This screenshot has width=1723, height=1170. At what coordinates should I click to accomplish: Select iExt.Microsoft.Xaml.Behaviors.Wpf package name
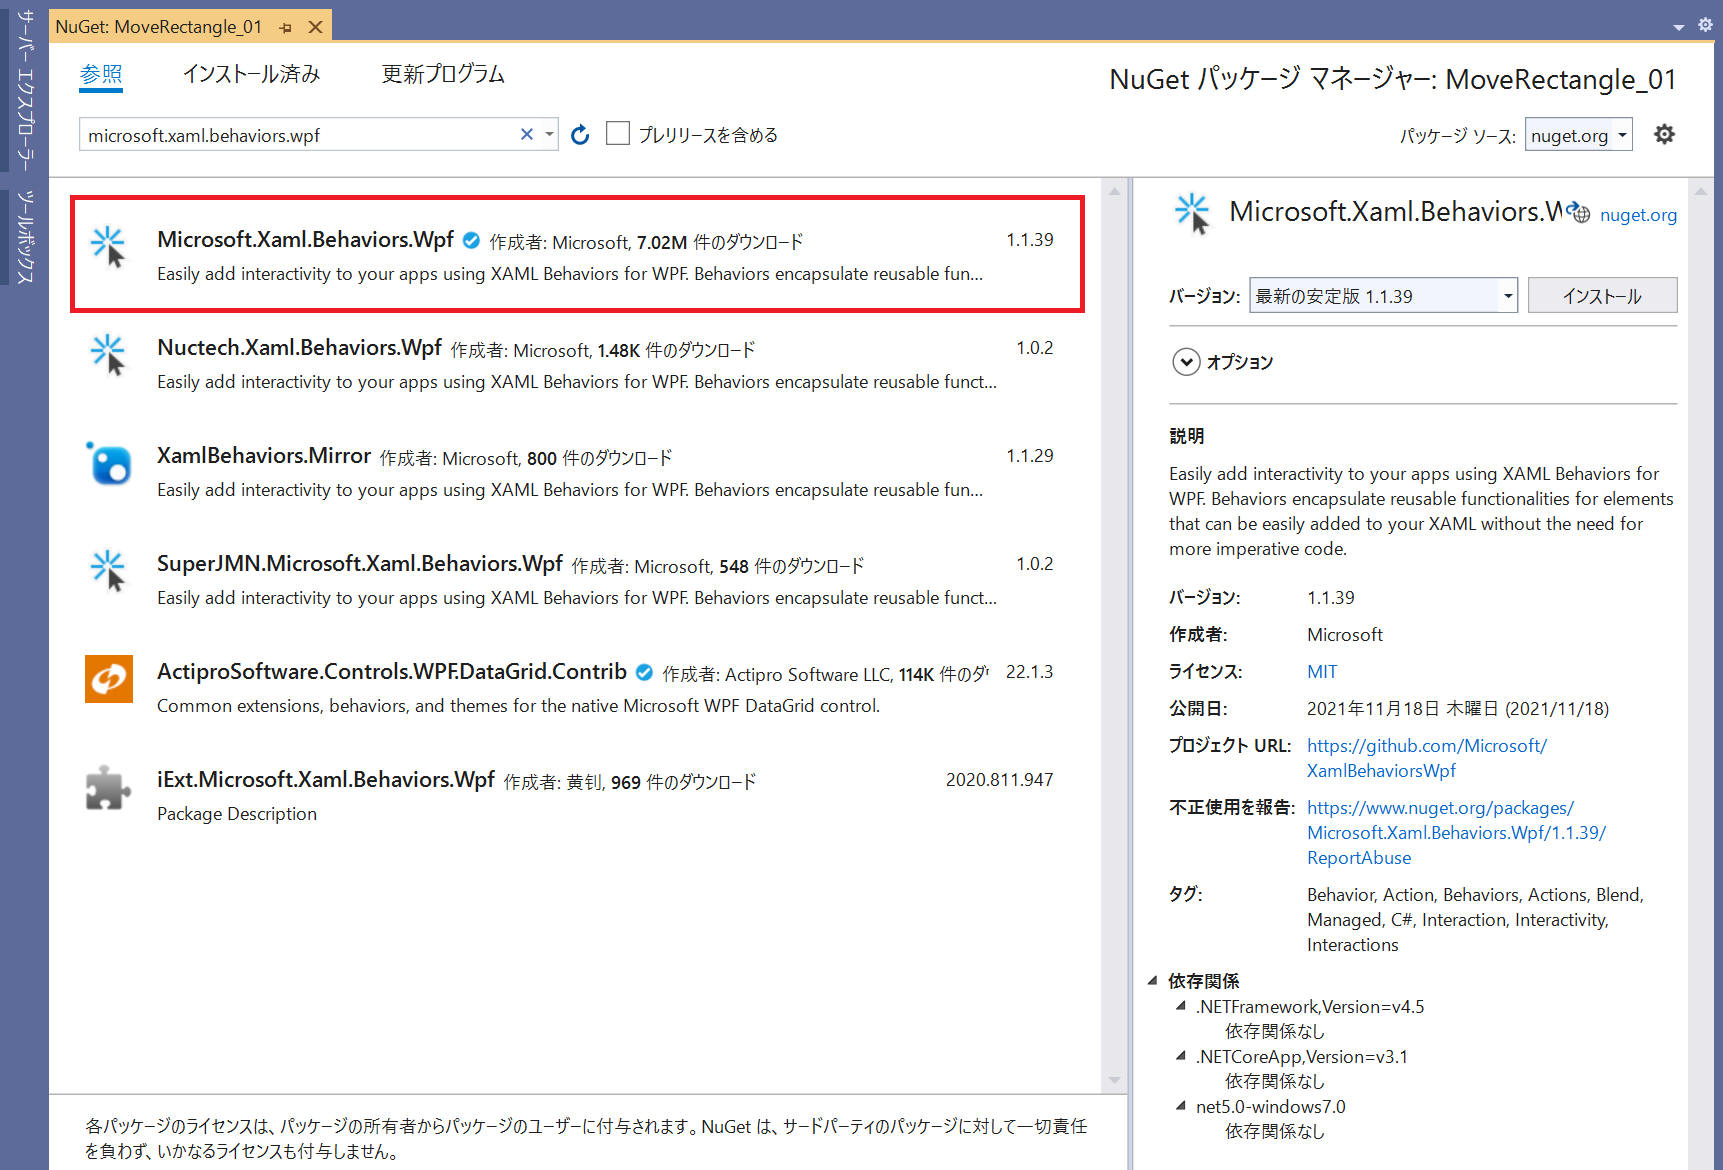pos(326,780)
